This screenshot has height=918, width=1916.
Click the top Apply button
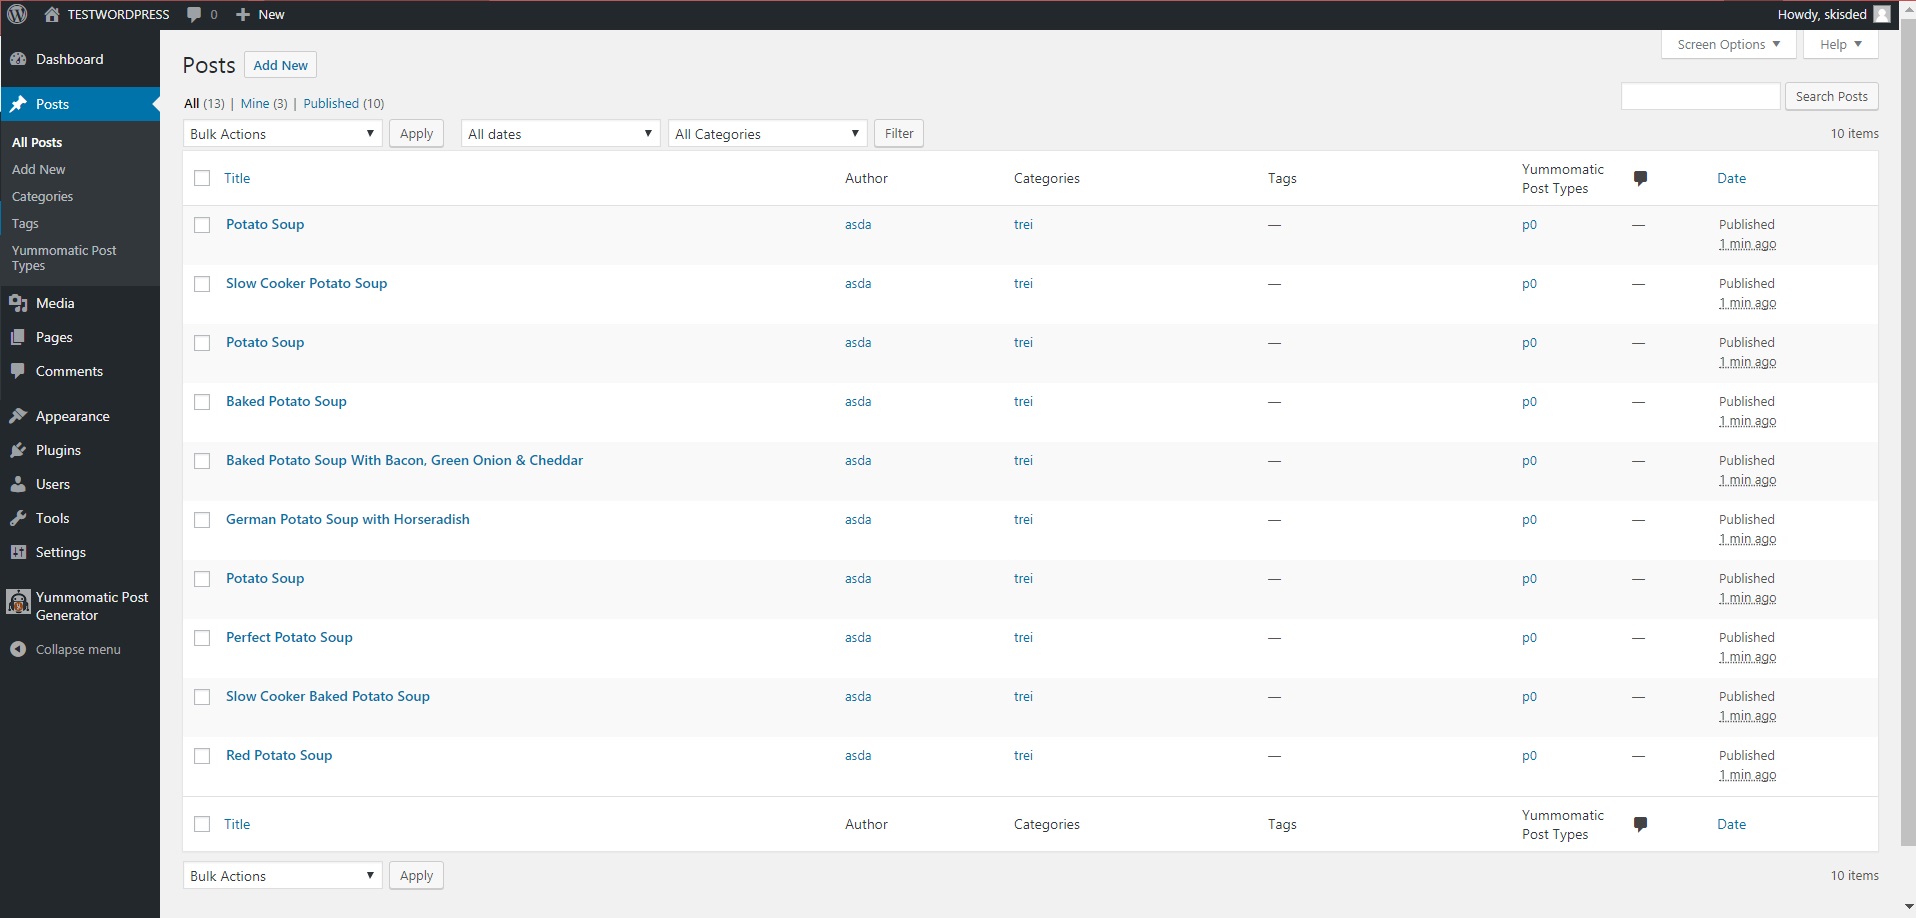pos(417,134)
